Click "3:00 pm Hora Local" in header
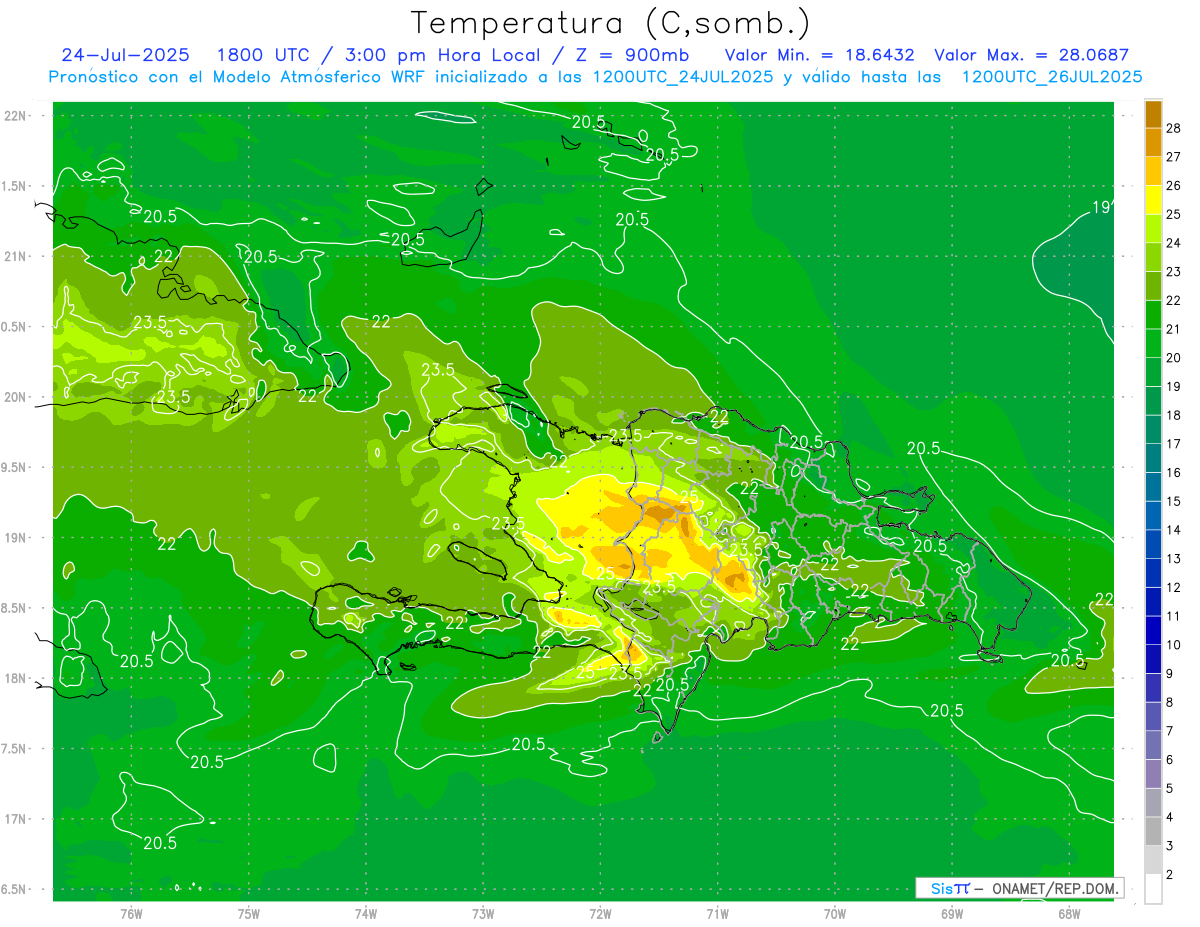 point(441,55)
